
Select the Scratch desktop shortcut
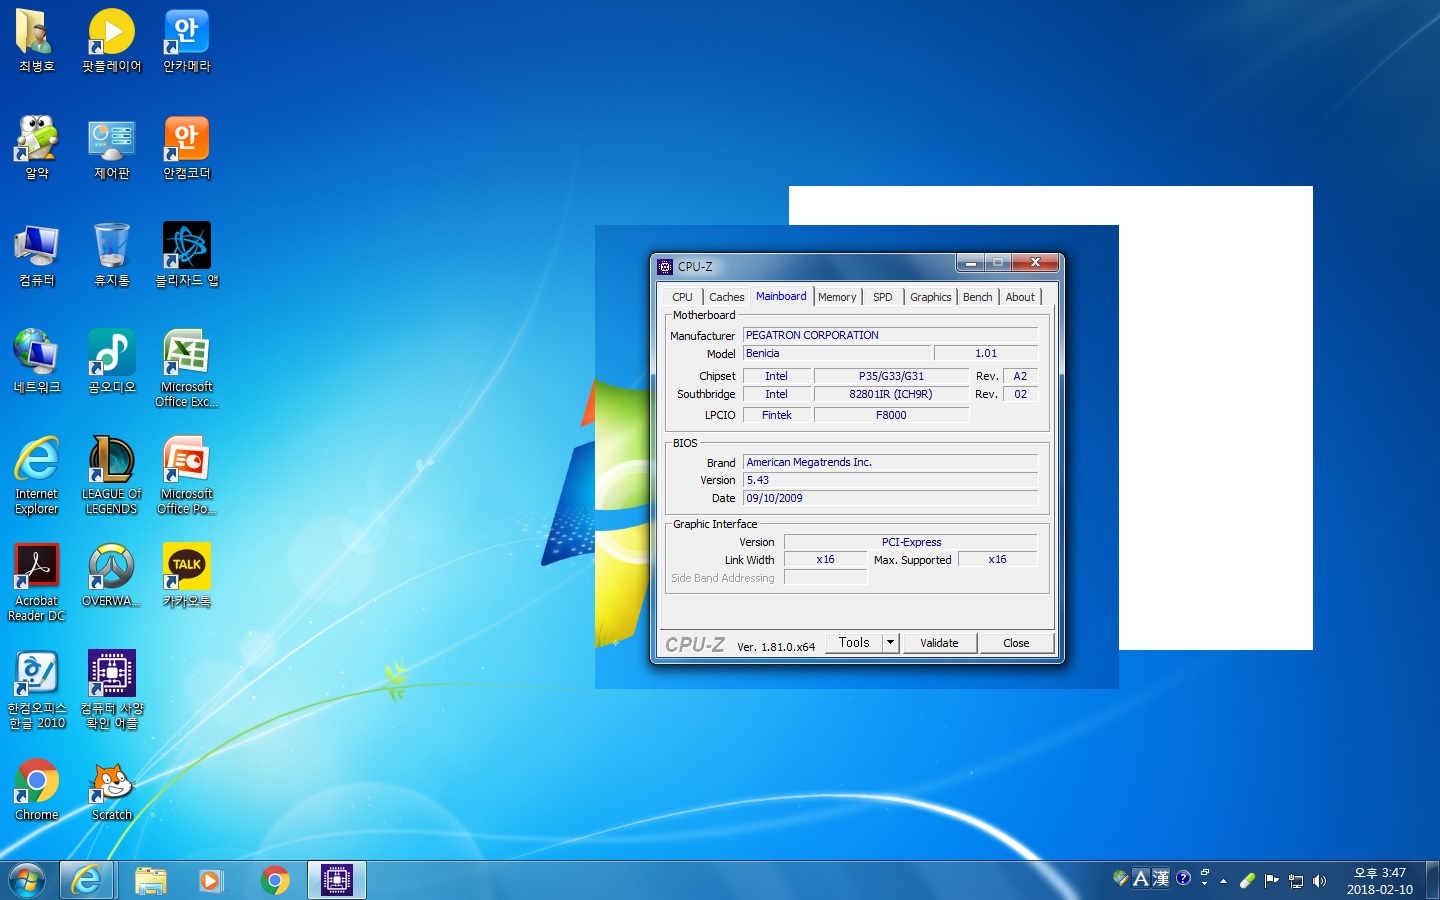(111, 789)
